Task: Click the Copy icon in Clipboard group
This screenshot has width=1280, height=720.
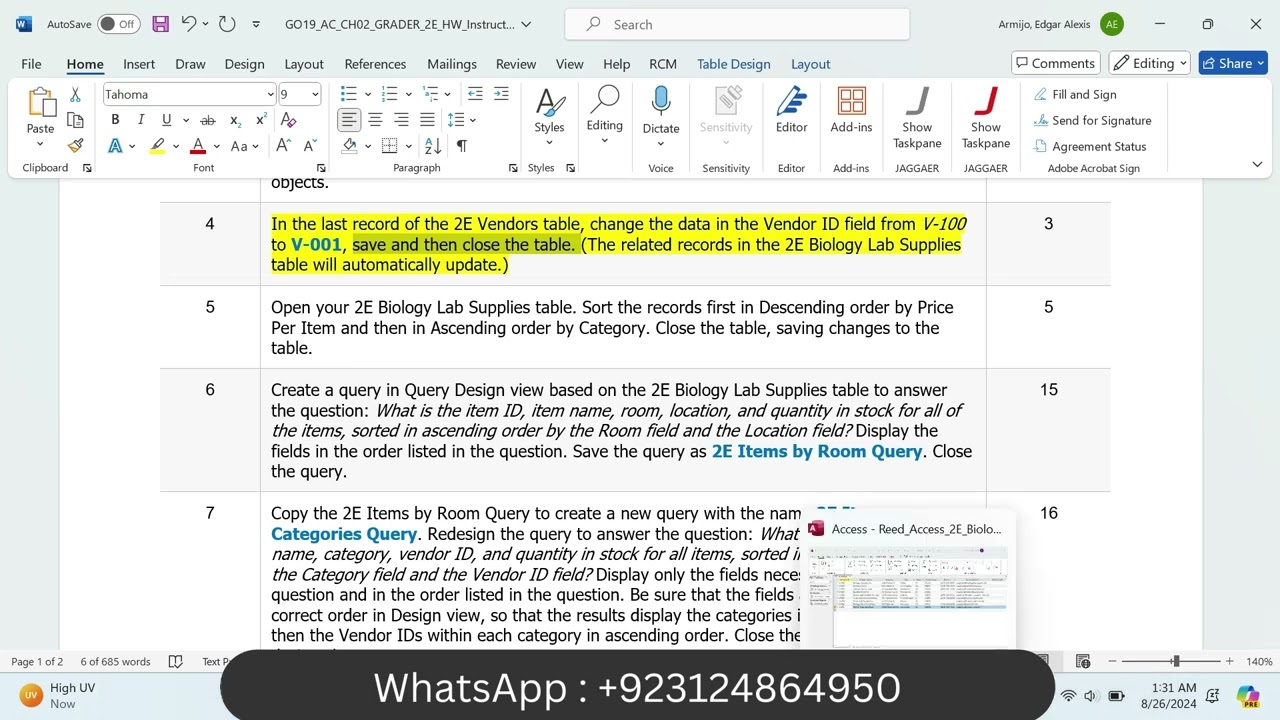Action: 75,120
